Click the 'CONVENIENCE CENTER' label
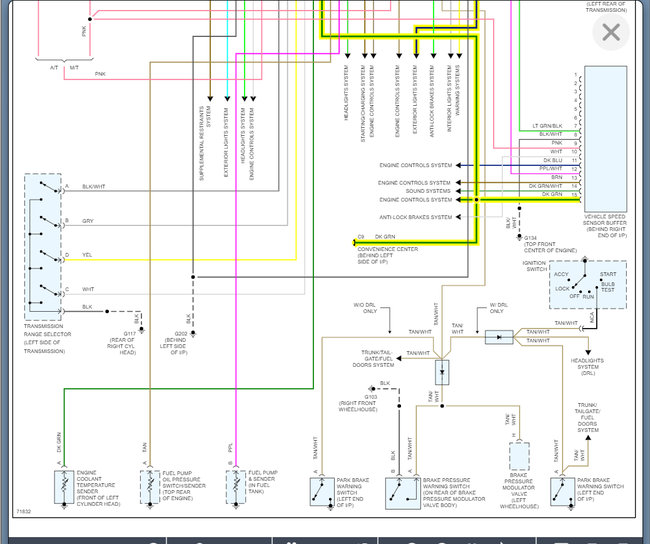This screenshot has height=544, width=650. pyautogui.click(x=388, y=249)
